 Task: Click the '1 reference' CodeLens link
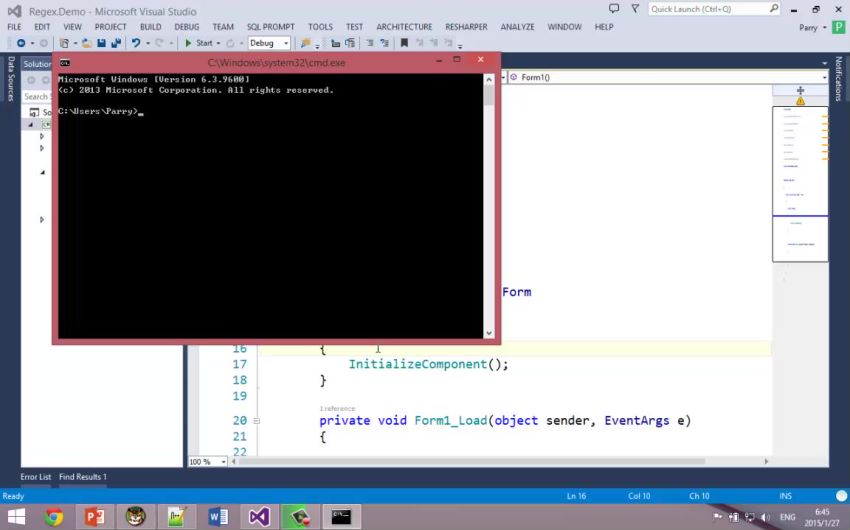[337, 409]
